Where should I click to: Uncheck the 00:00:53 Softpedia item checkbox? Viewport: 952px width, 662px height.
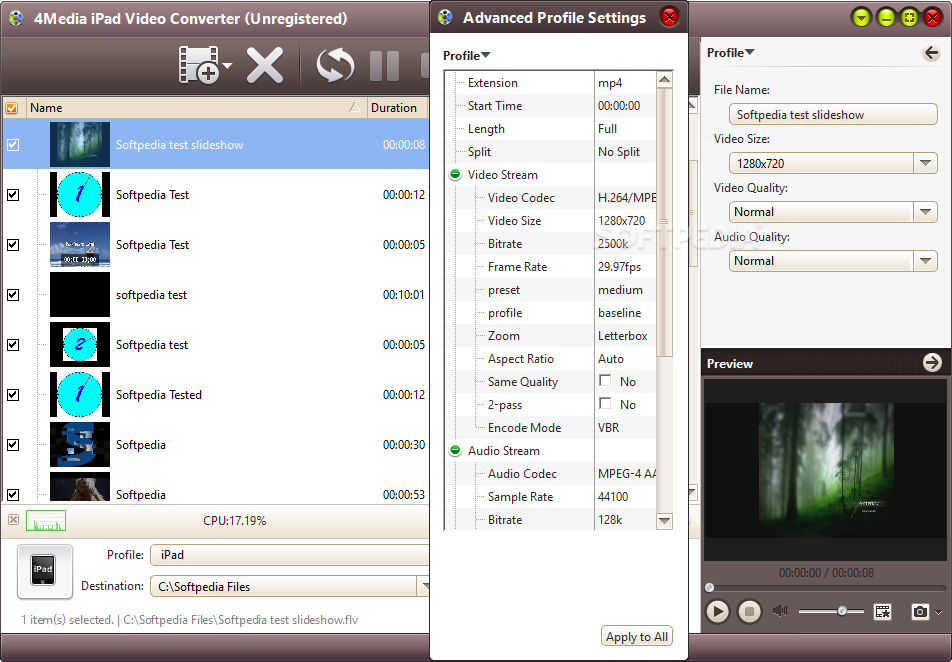13,494
